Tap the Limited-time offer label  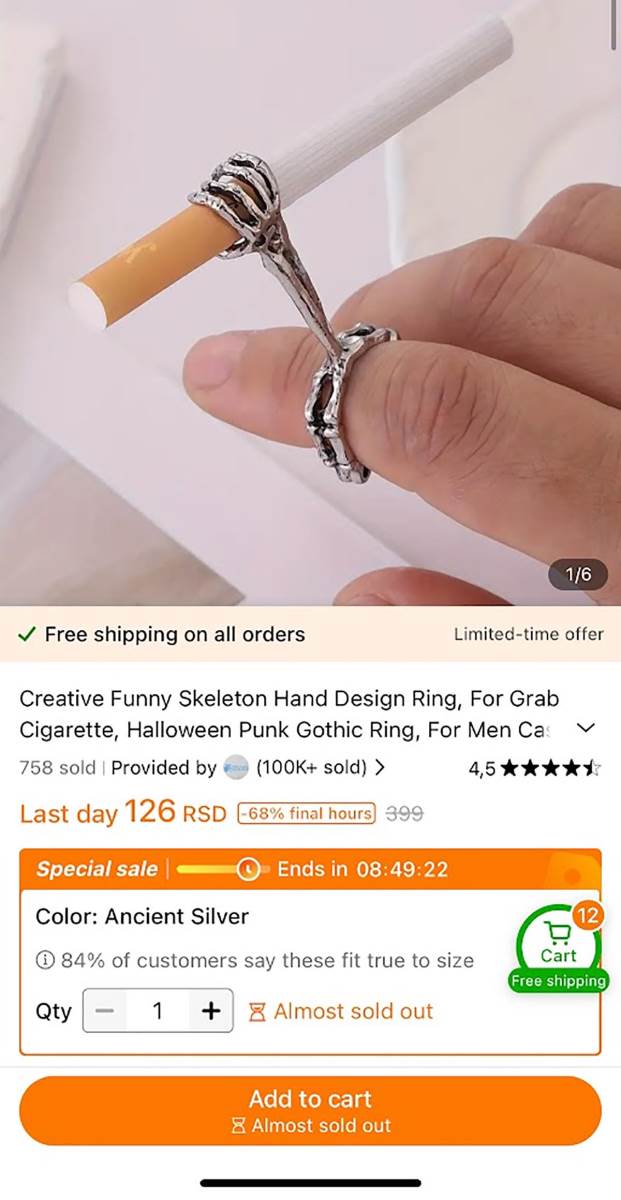coord(529,634)
